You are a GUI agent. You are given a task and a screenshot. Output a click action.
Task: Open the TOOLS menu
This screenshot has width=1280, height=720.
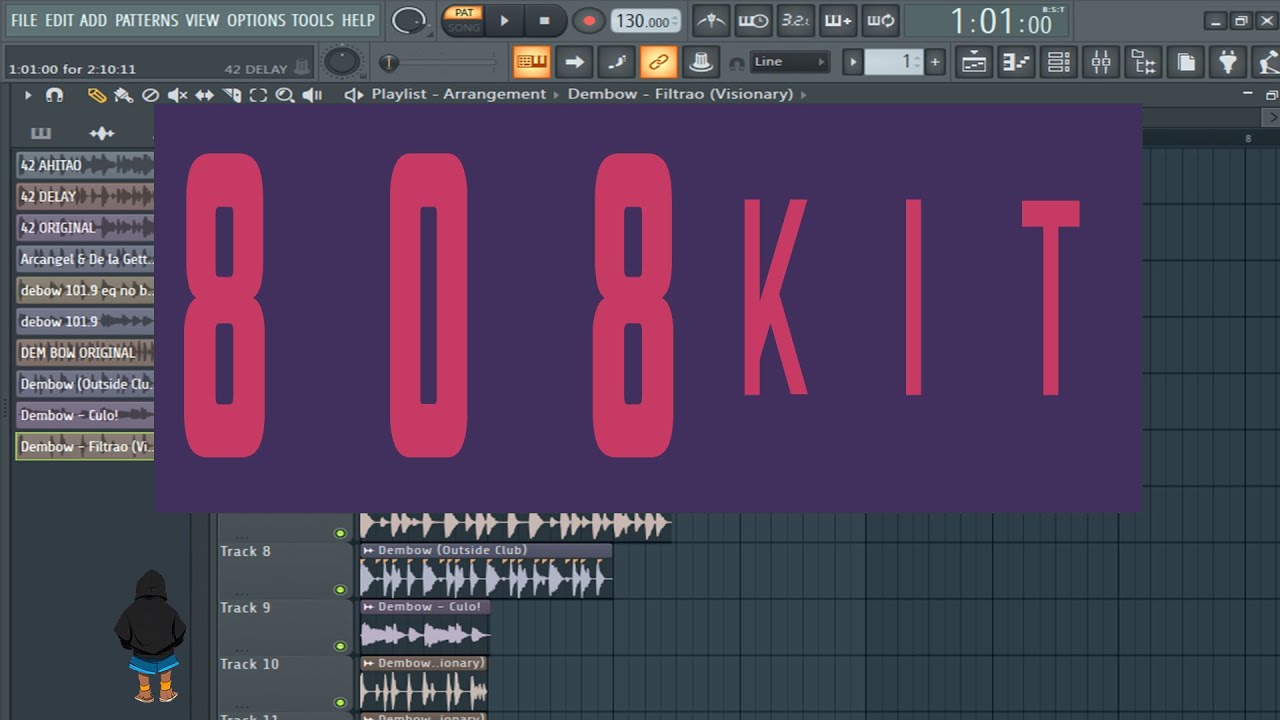313,20
